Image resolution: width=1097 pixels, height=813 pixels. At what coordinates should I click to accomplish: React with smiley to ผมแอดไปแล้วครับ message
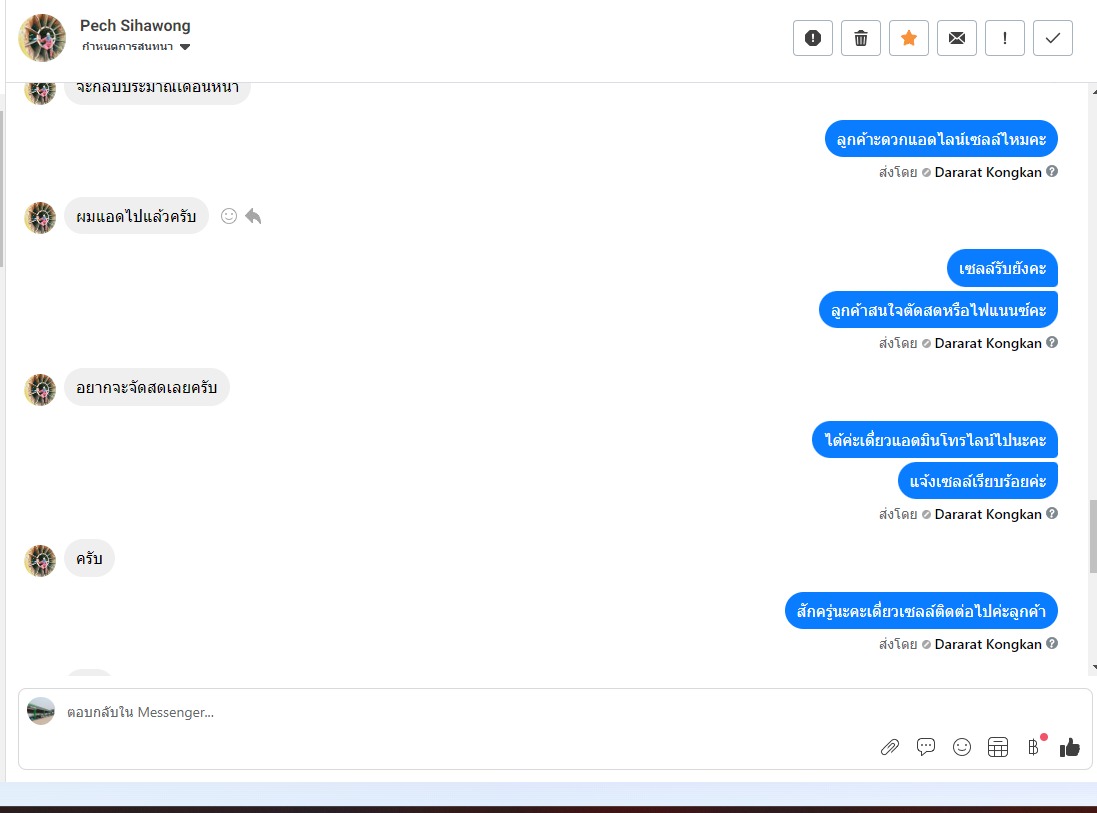click(x=229, y=216)
